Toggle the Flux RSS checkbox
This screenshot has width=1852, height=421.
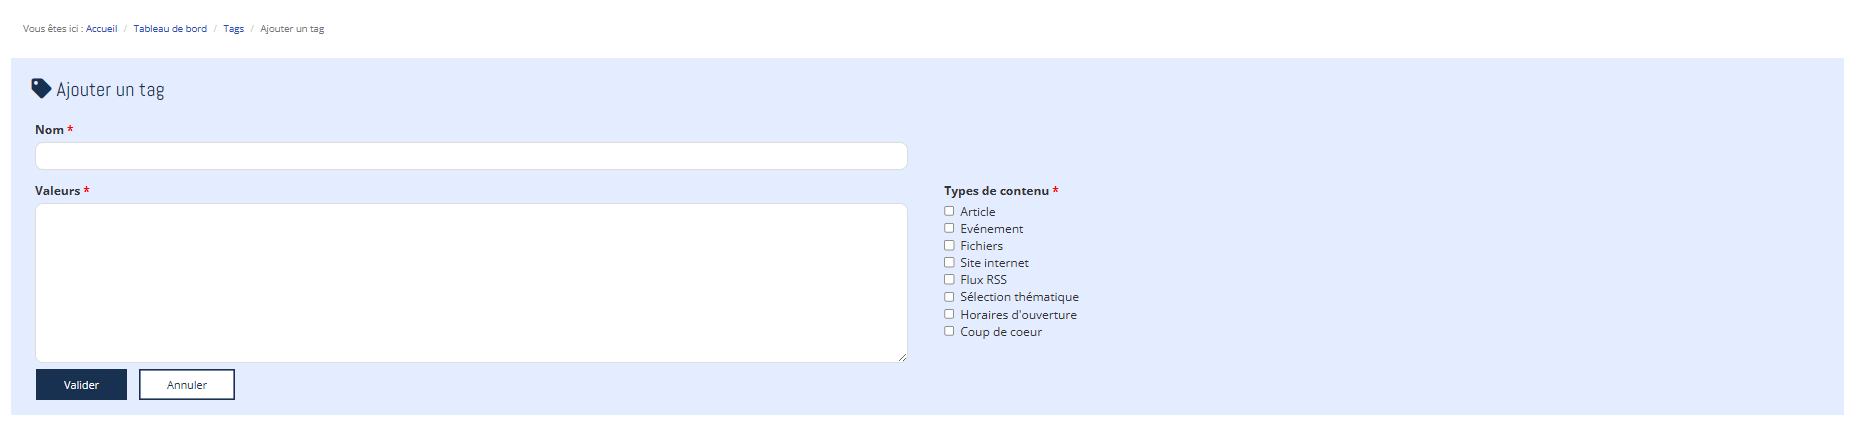(949, 279)
